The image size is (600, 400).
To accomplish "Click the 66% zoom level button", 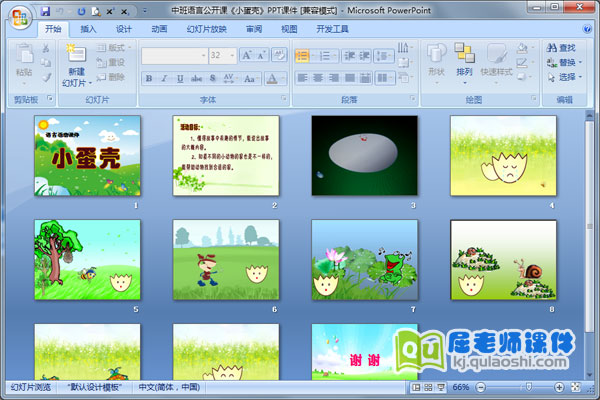I will [461, 387].
